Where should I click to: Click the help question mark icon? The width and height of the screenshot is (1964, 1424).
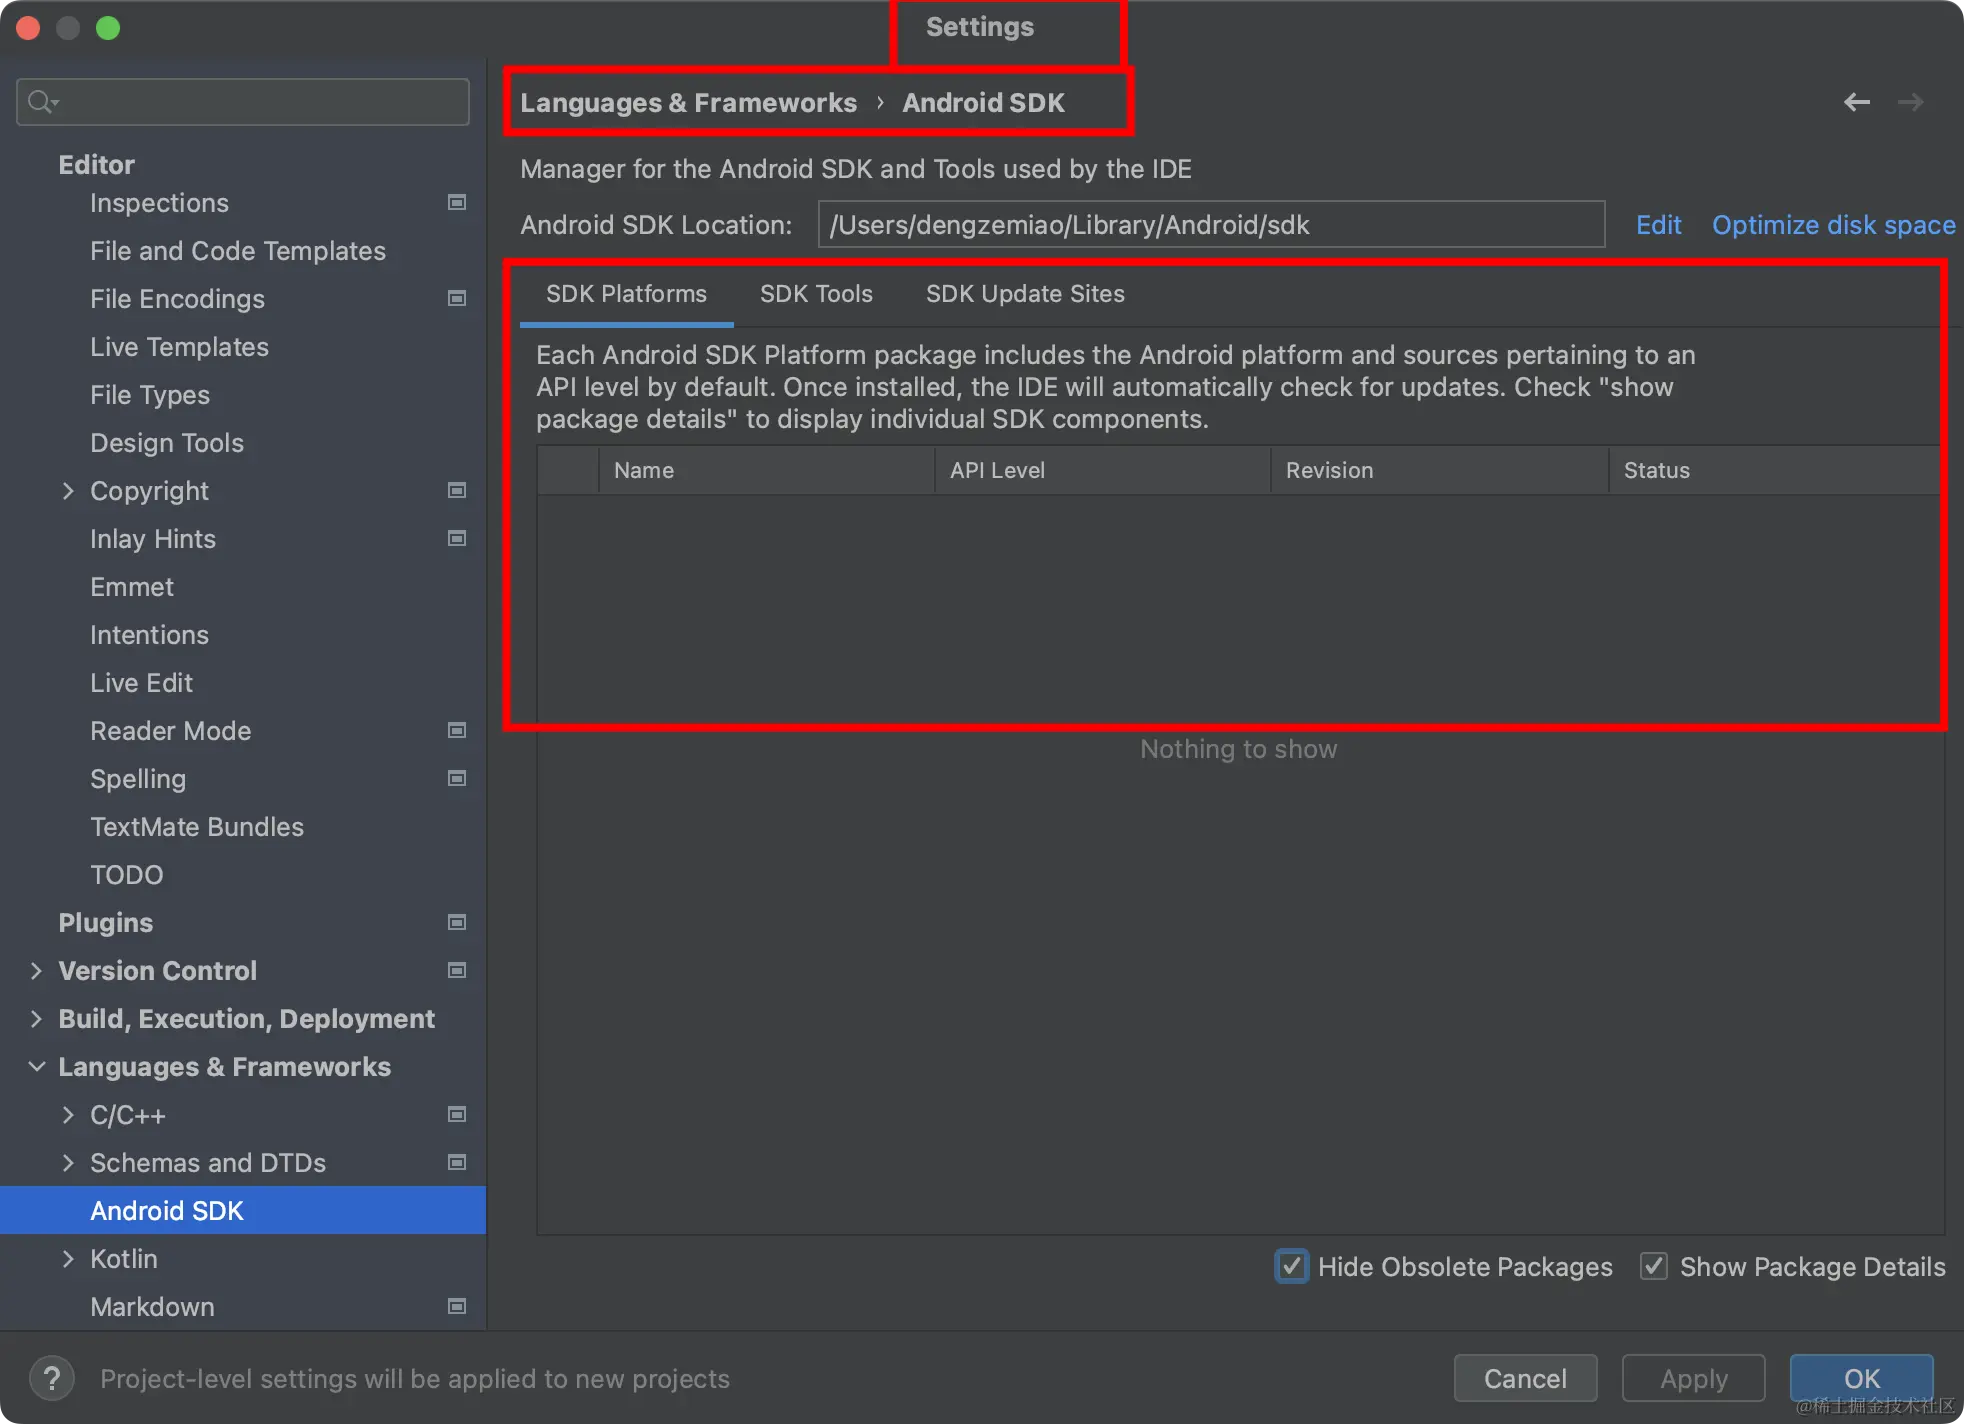52,1378
